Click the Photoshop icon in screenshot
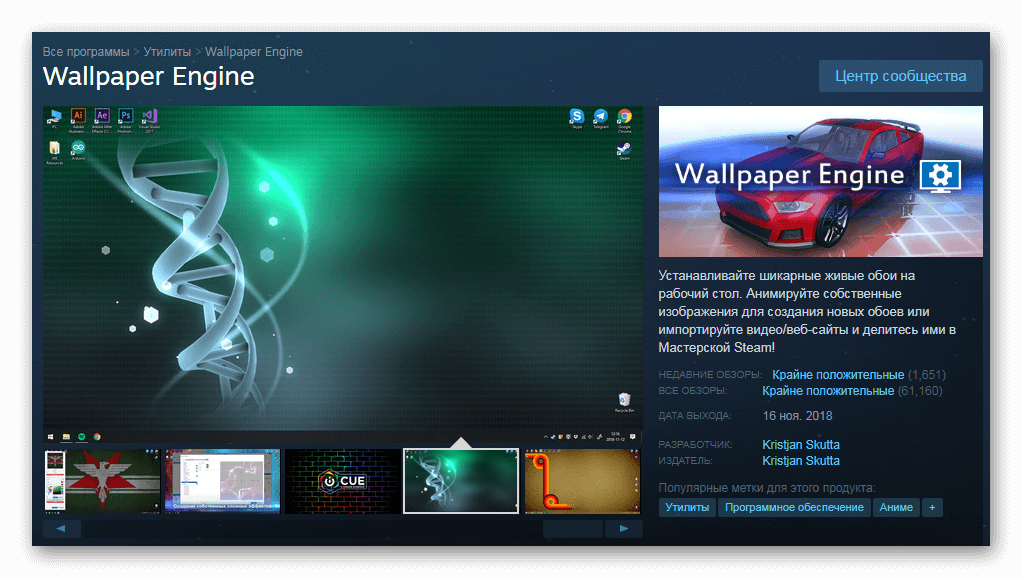1022x578 pixels. click(126, 119)
